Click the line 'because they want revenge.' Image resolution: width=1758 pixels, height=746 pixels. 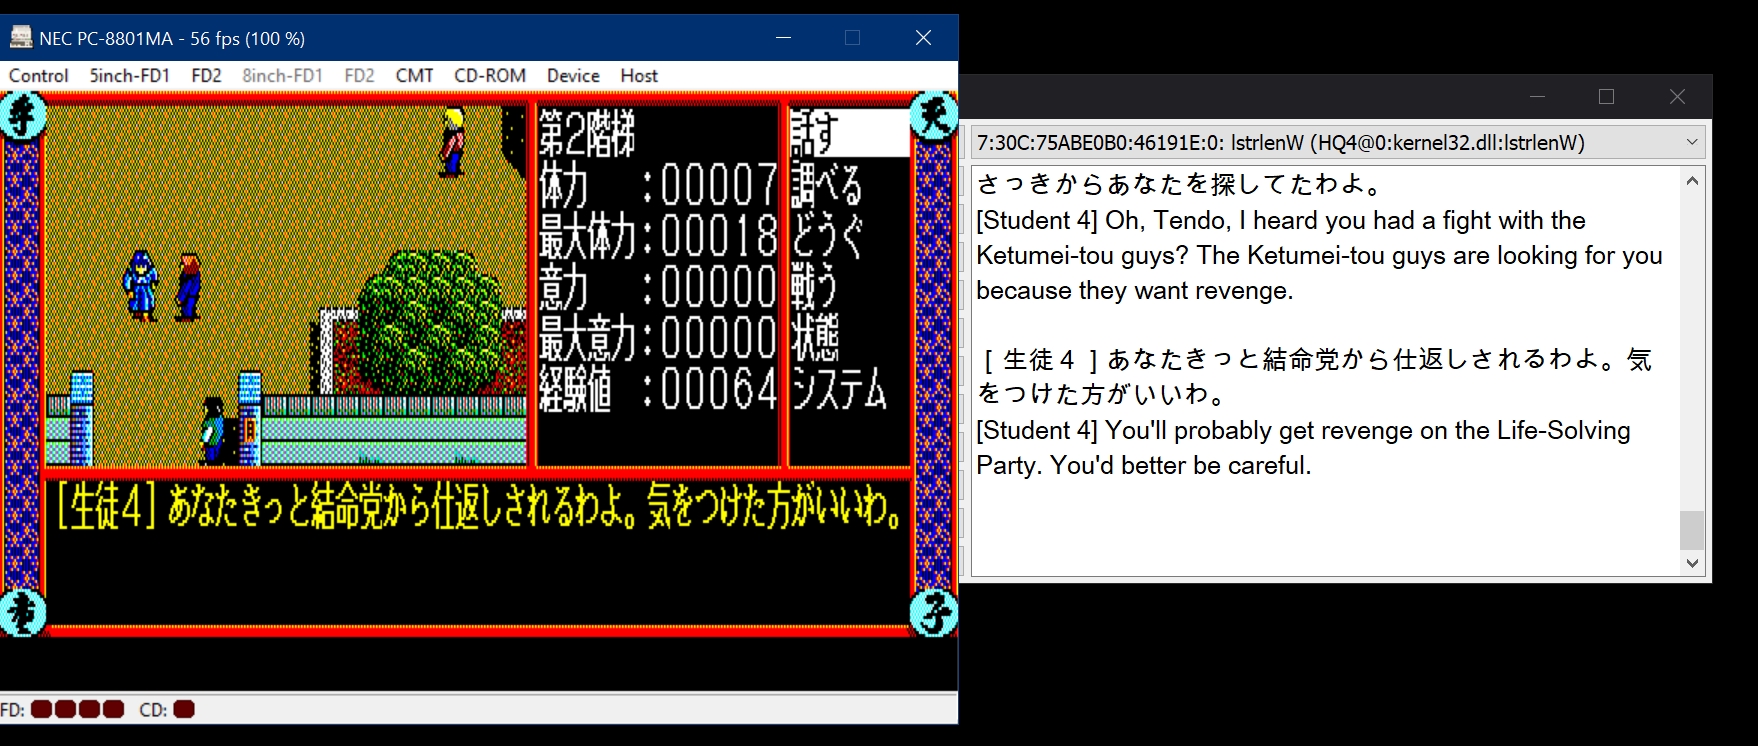[1135, 291]
